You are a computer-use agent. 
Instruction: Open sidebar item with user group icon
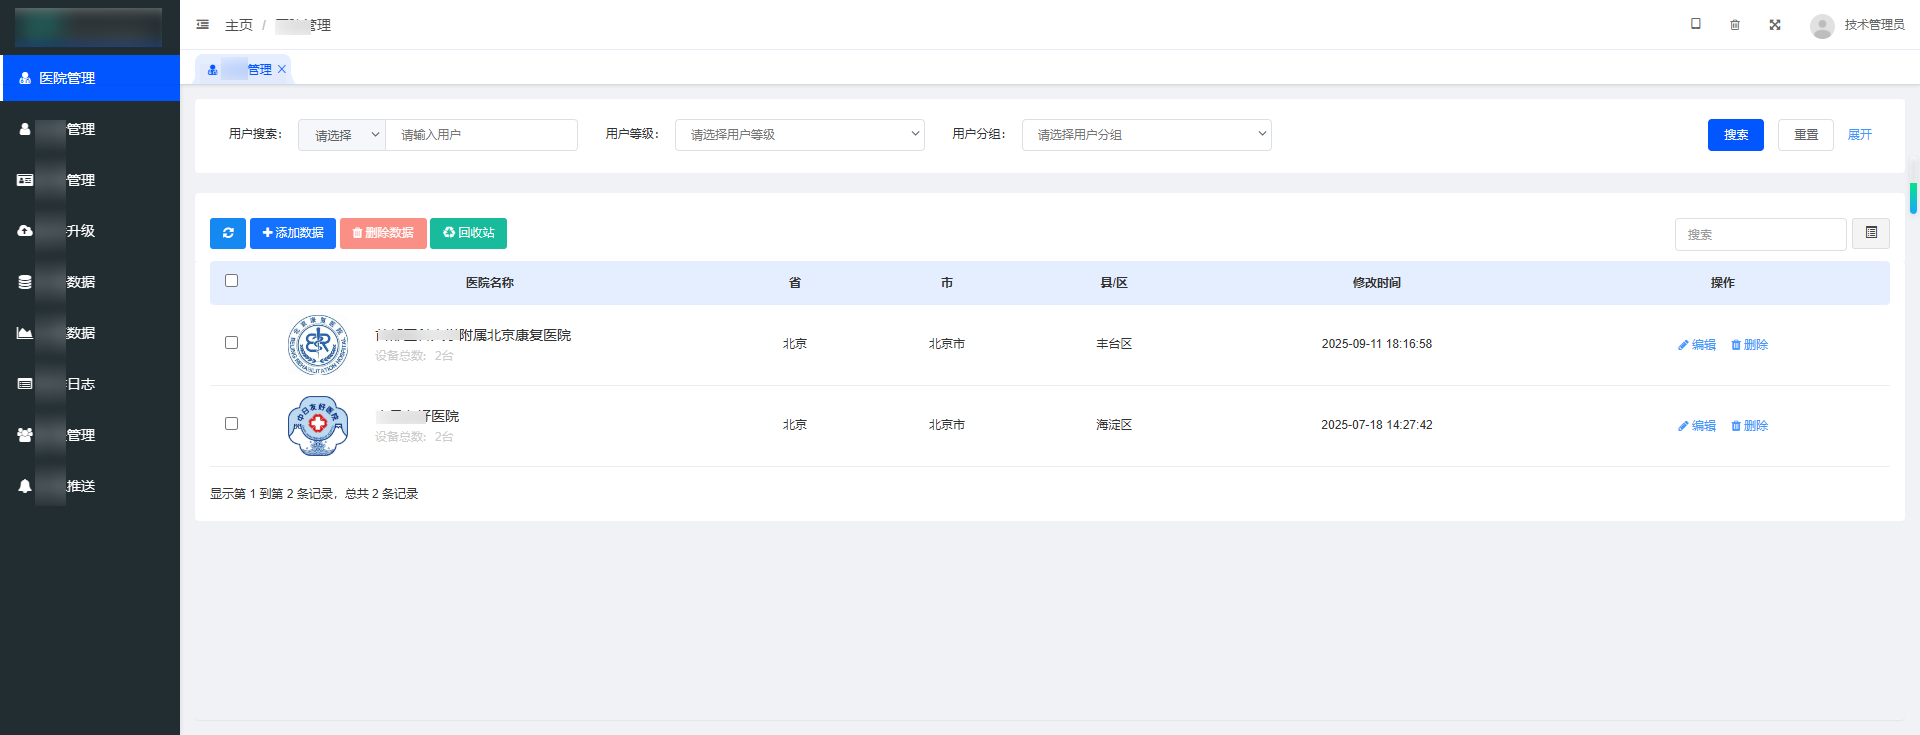tap(90, 435)
